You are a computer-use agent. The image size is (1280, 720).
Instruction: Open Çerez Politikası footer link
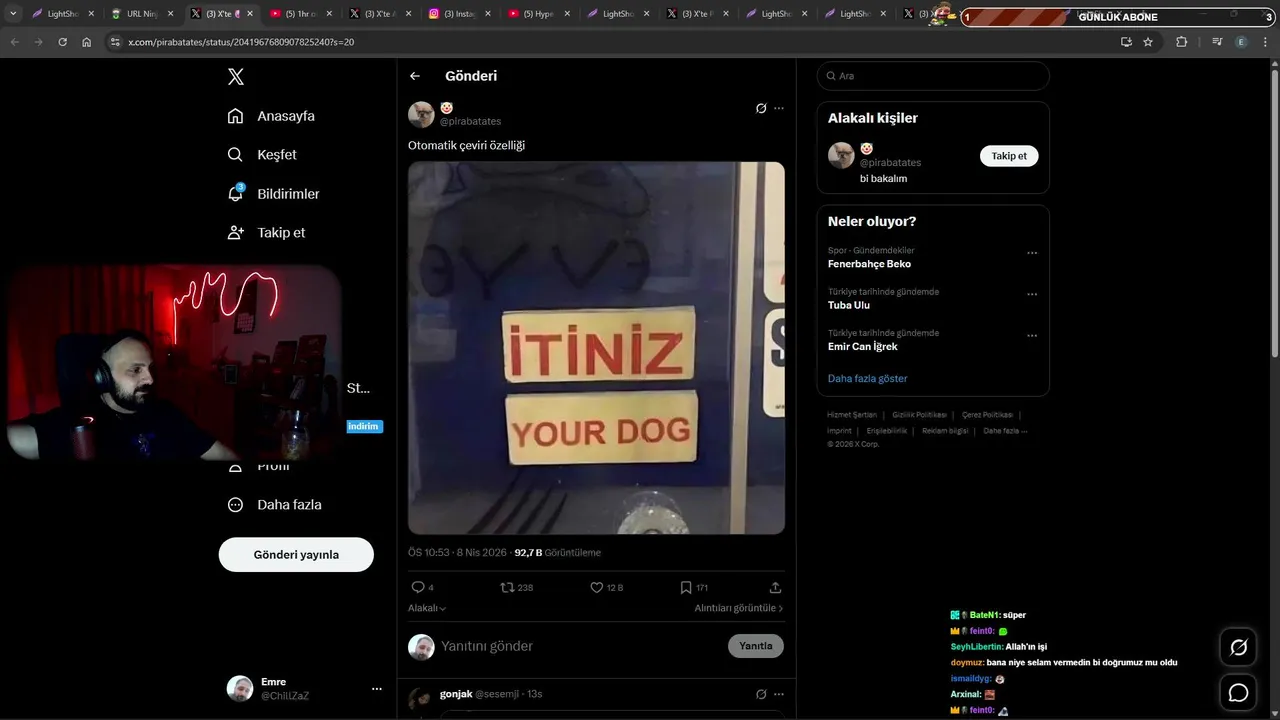click(x=987, y=415)
